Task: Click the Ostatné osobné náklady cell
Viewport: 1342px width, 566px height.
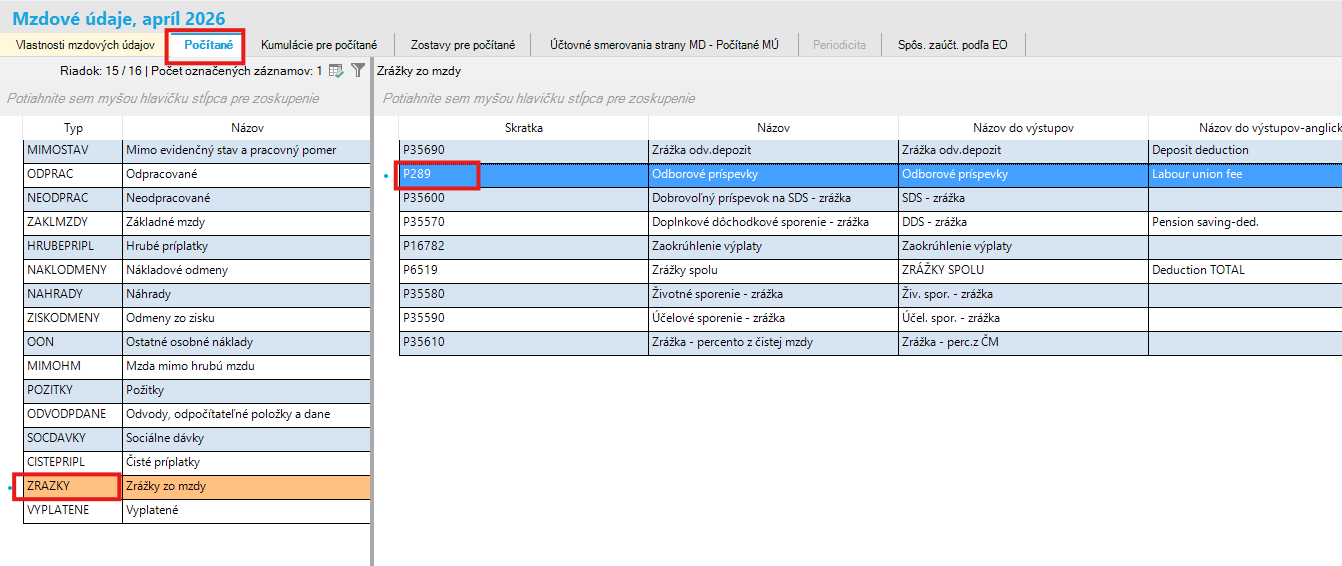Action: tap(247, 343)
